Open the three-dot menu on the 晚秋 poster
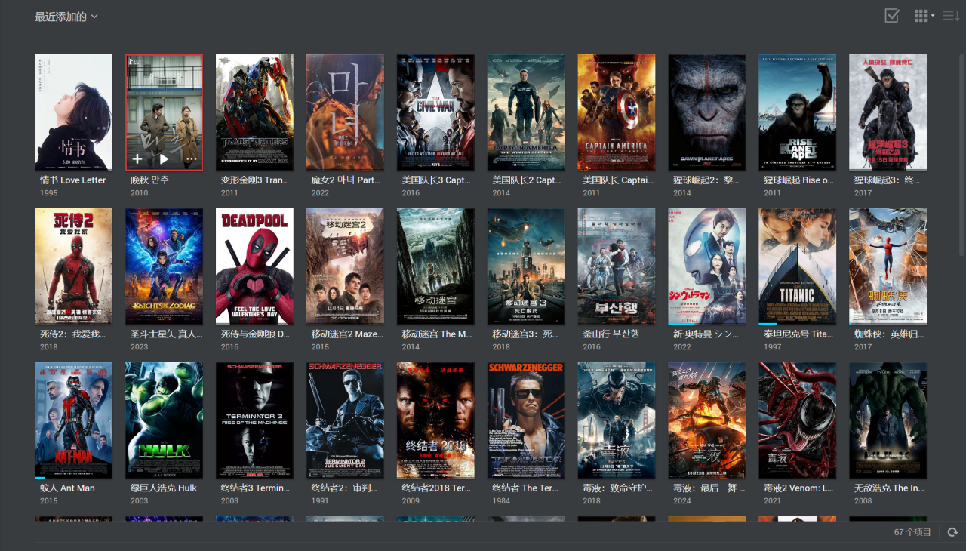The image size is (967, 551). click(x=190, y=160)
